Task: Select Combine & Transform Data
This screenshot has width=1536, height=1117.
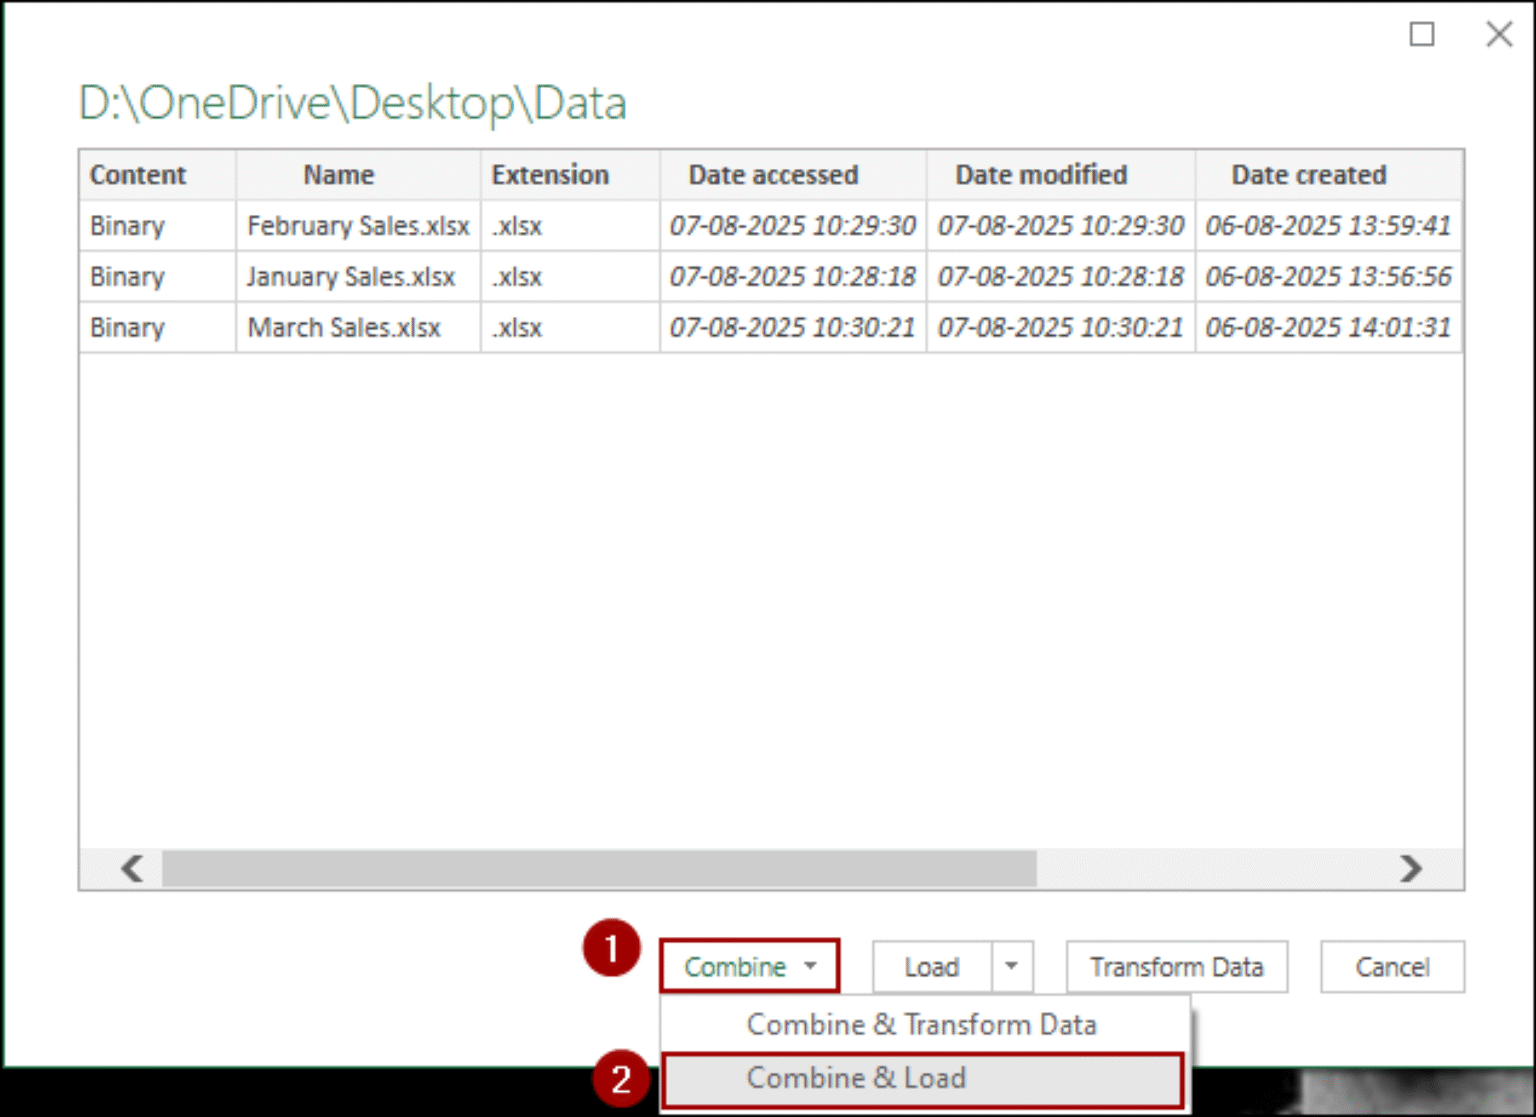Action: pos(921,1024)
